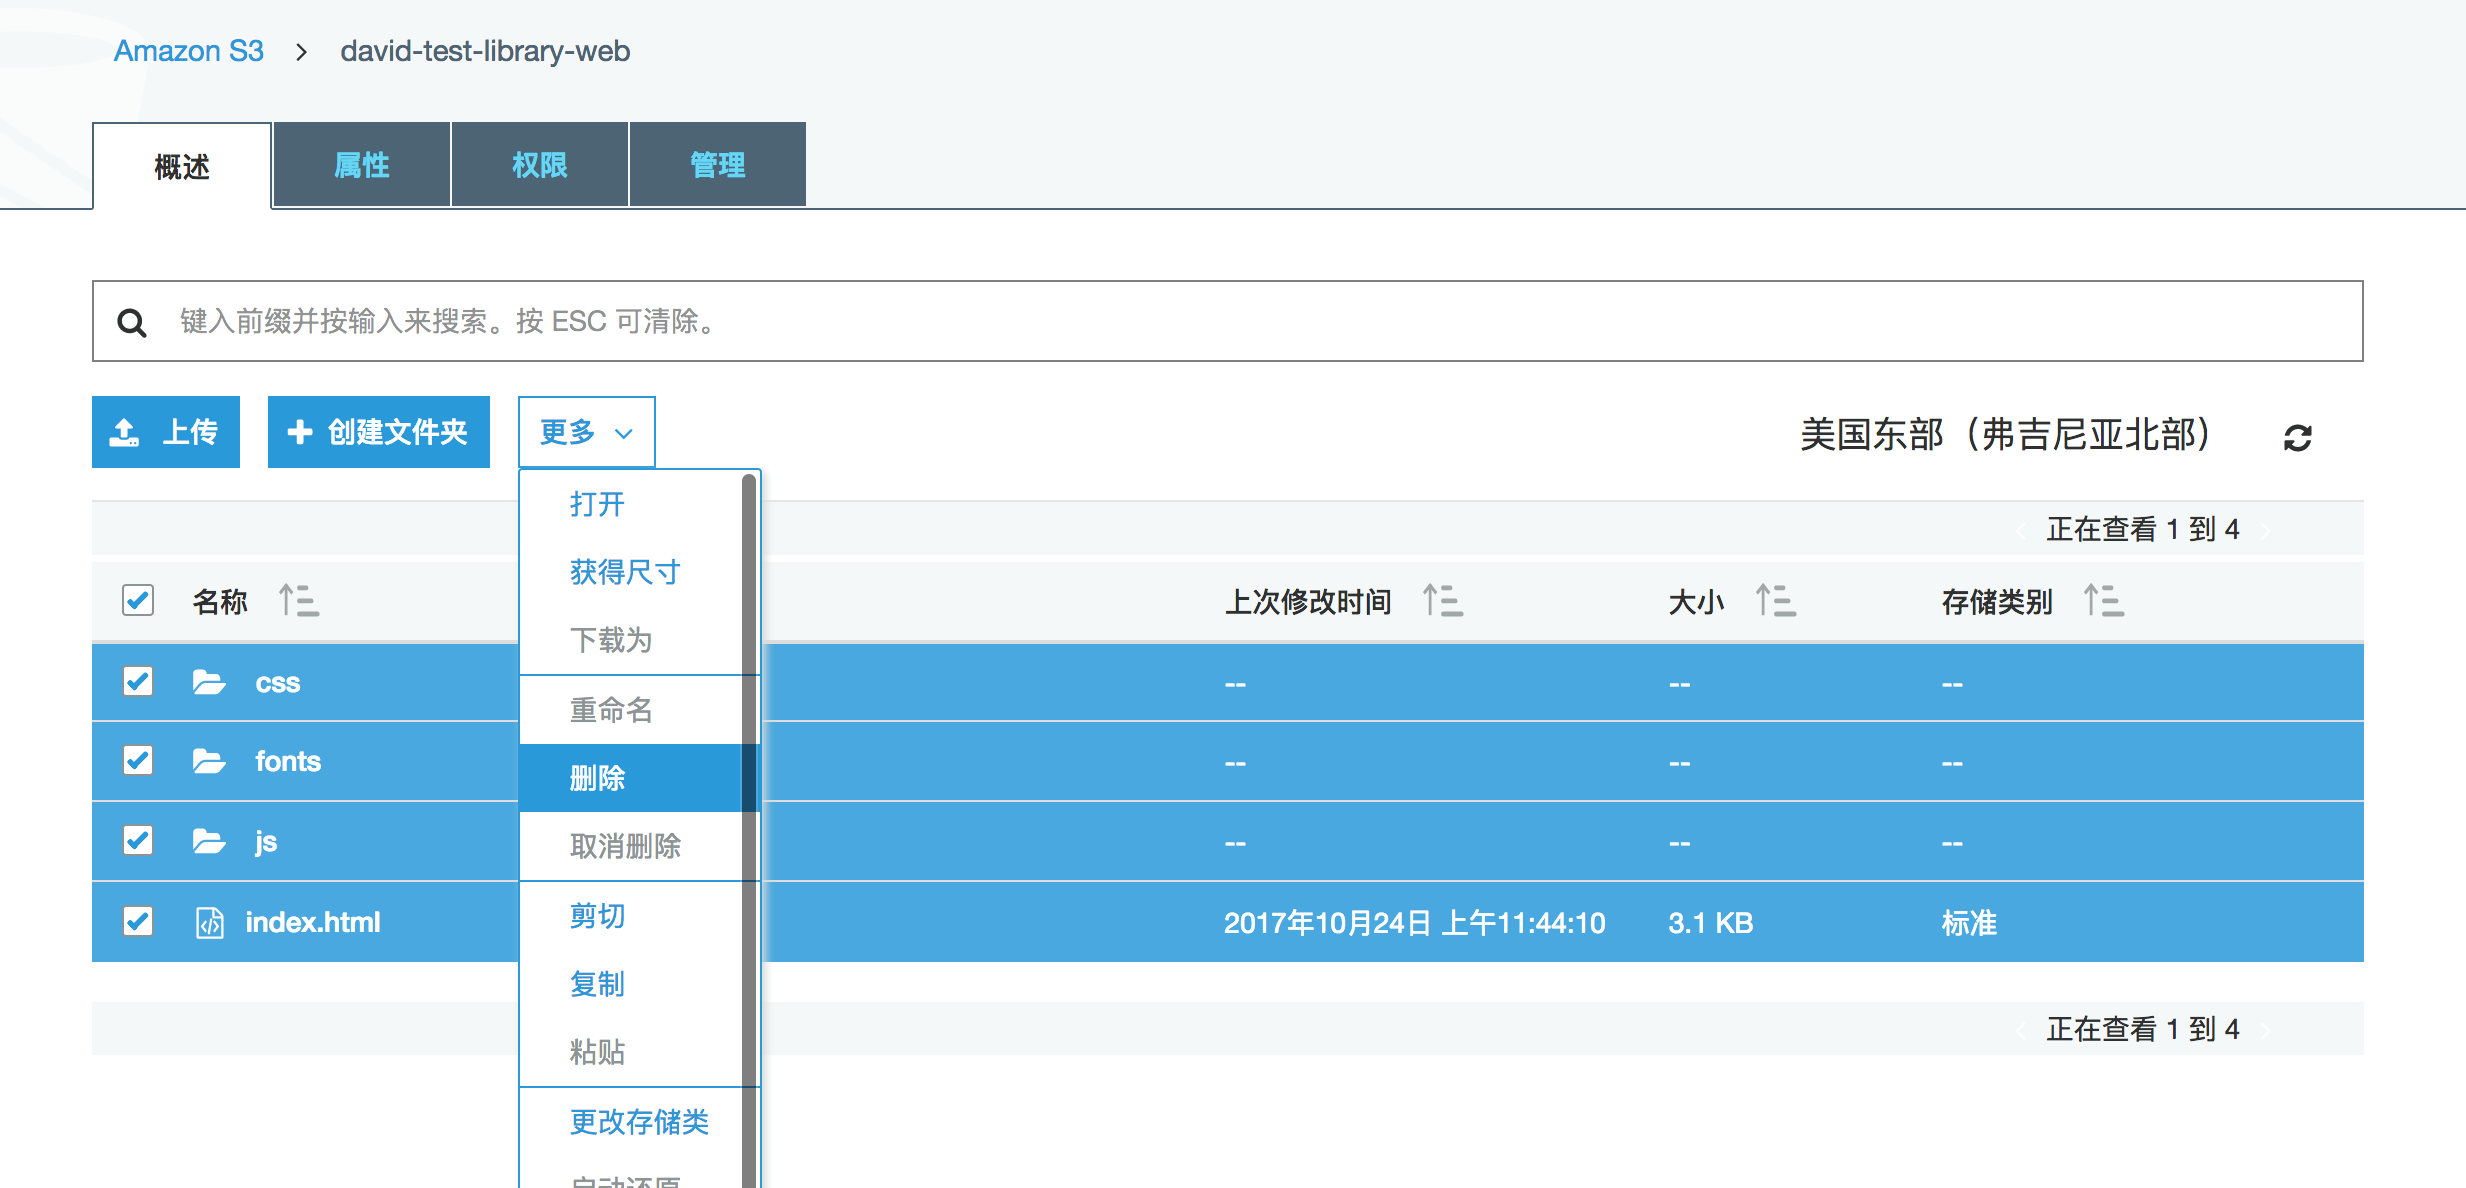This screenshot has width=2466, height=1188.
Task: Click the sort icon beside 大小 column
Action: point(1775,601)
